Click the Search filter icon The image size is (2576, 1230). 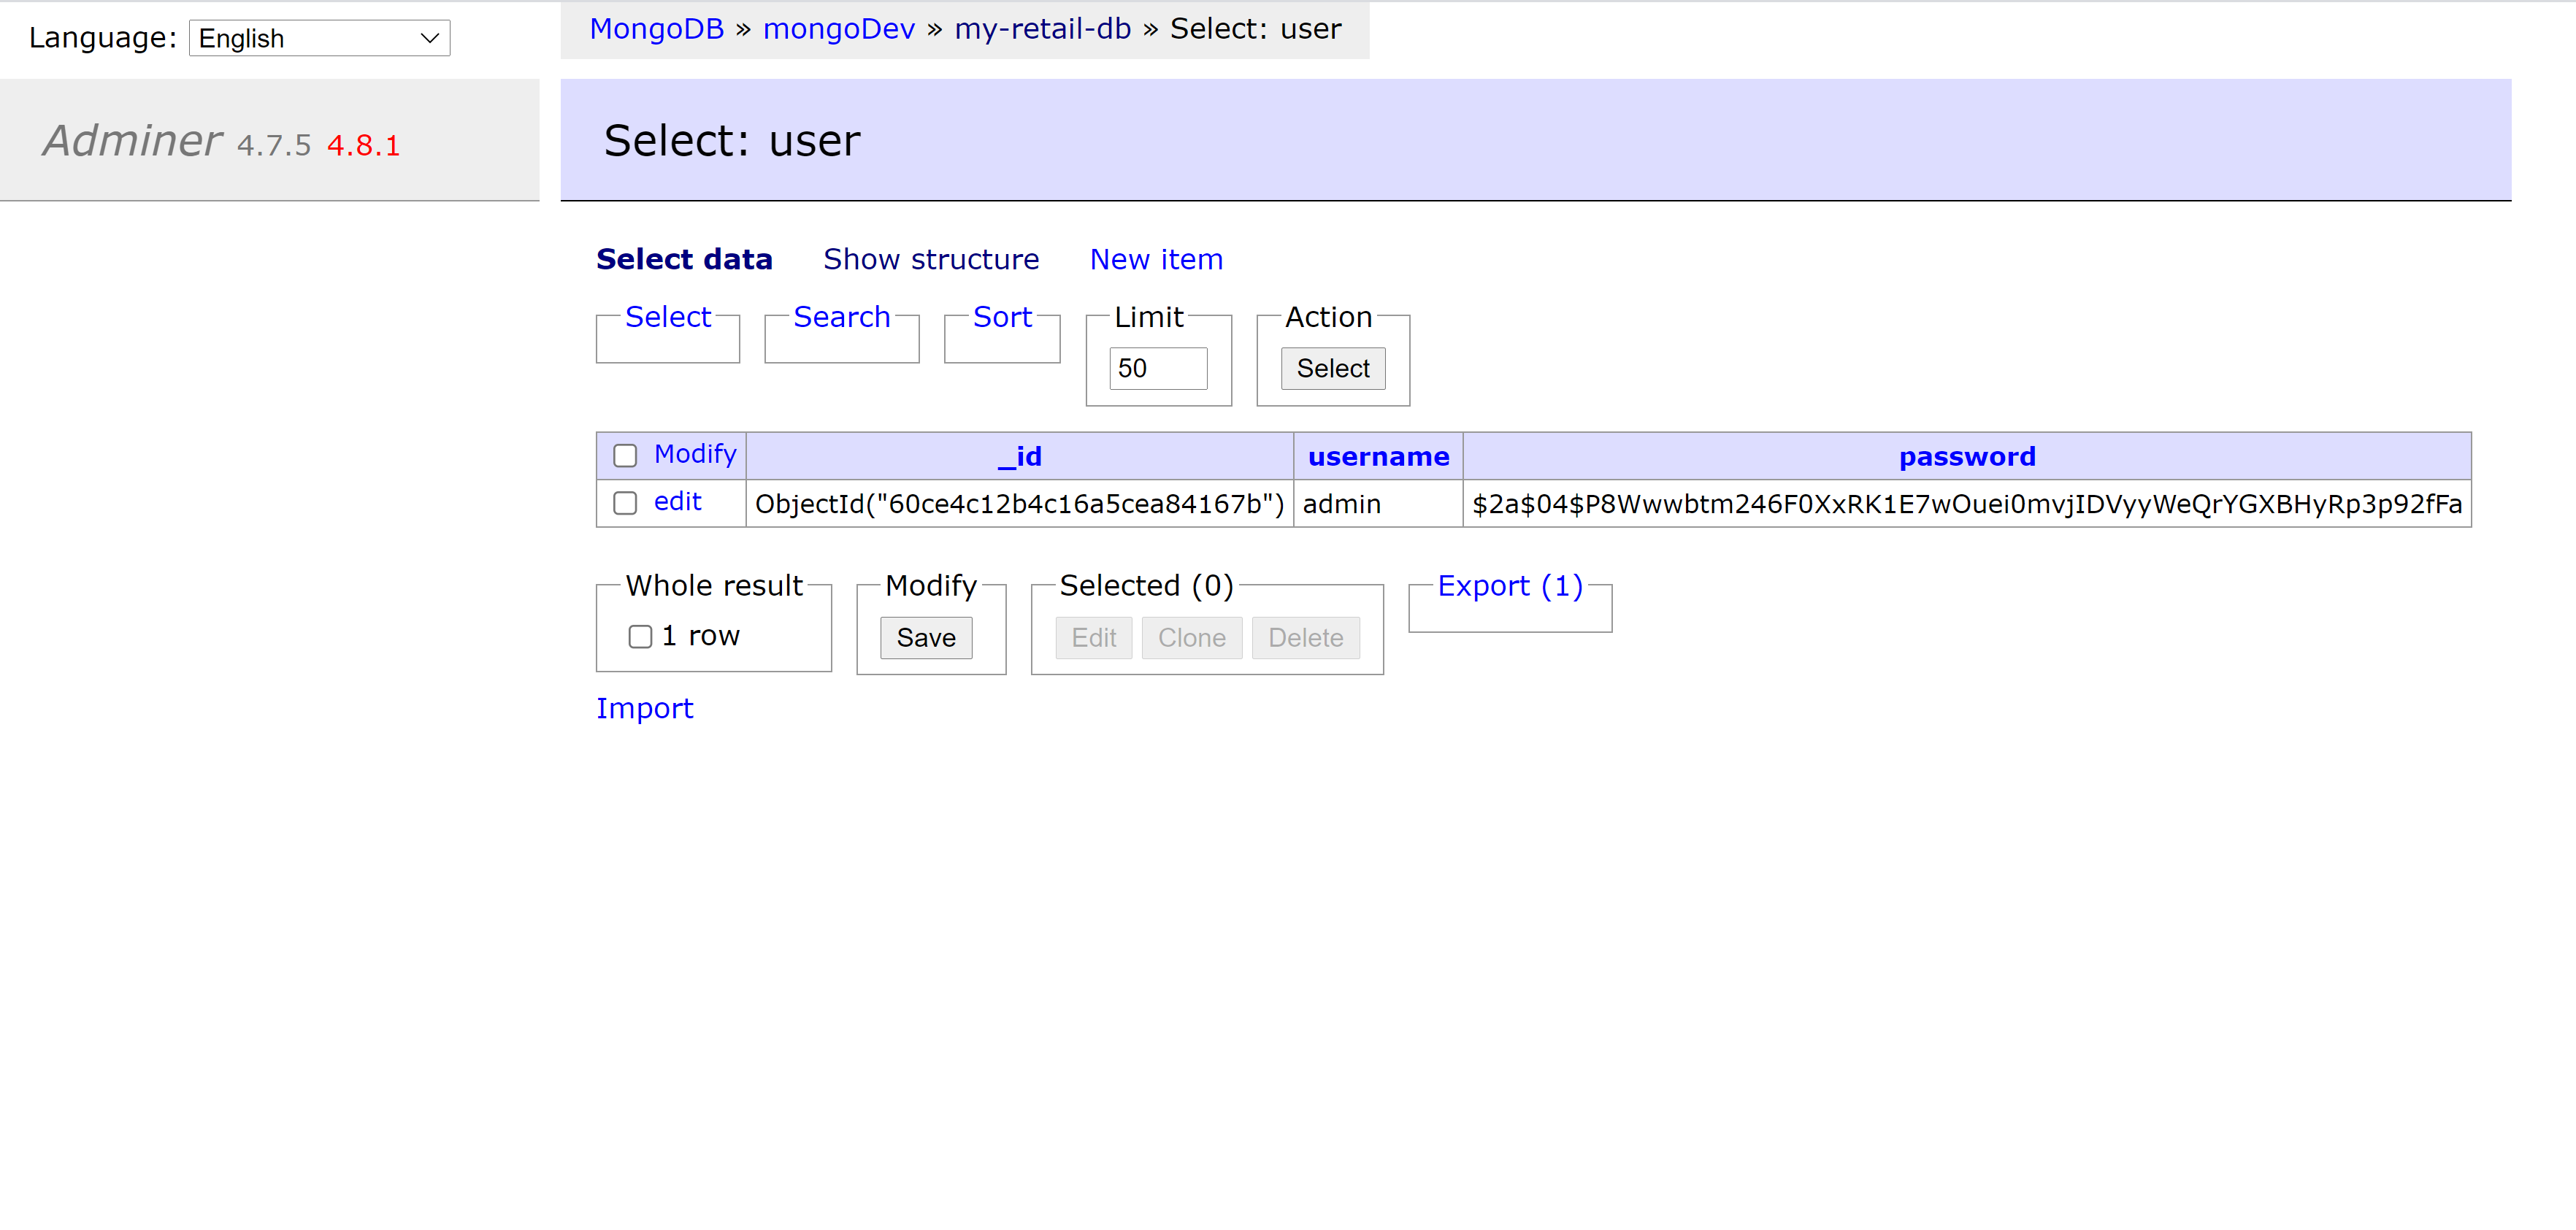840,317
